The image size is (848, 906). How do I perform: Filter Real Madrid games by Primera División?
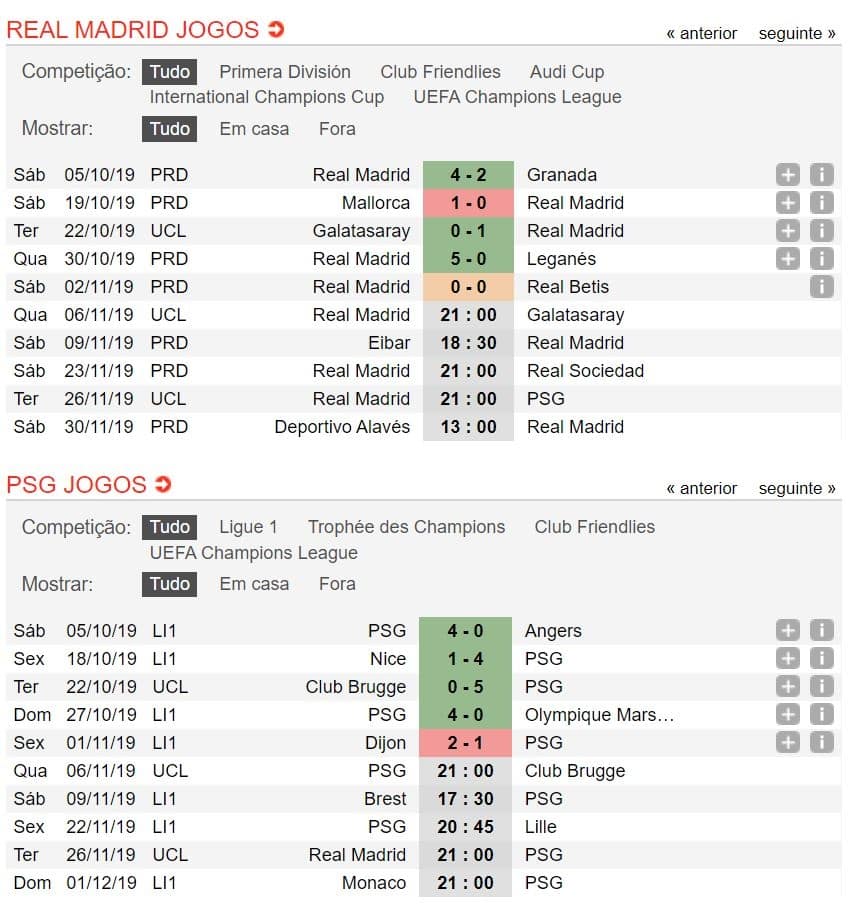coord(285,72)
